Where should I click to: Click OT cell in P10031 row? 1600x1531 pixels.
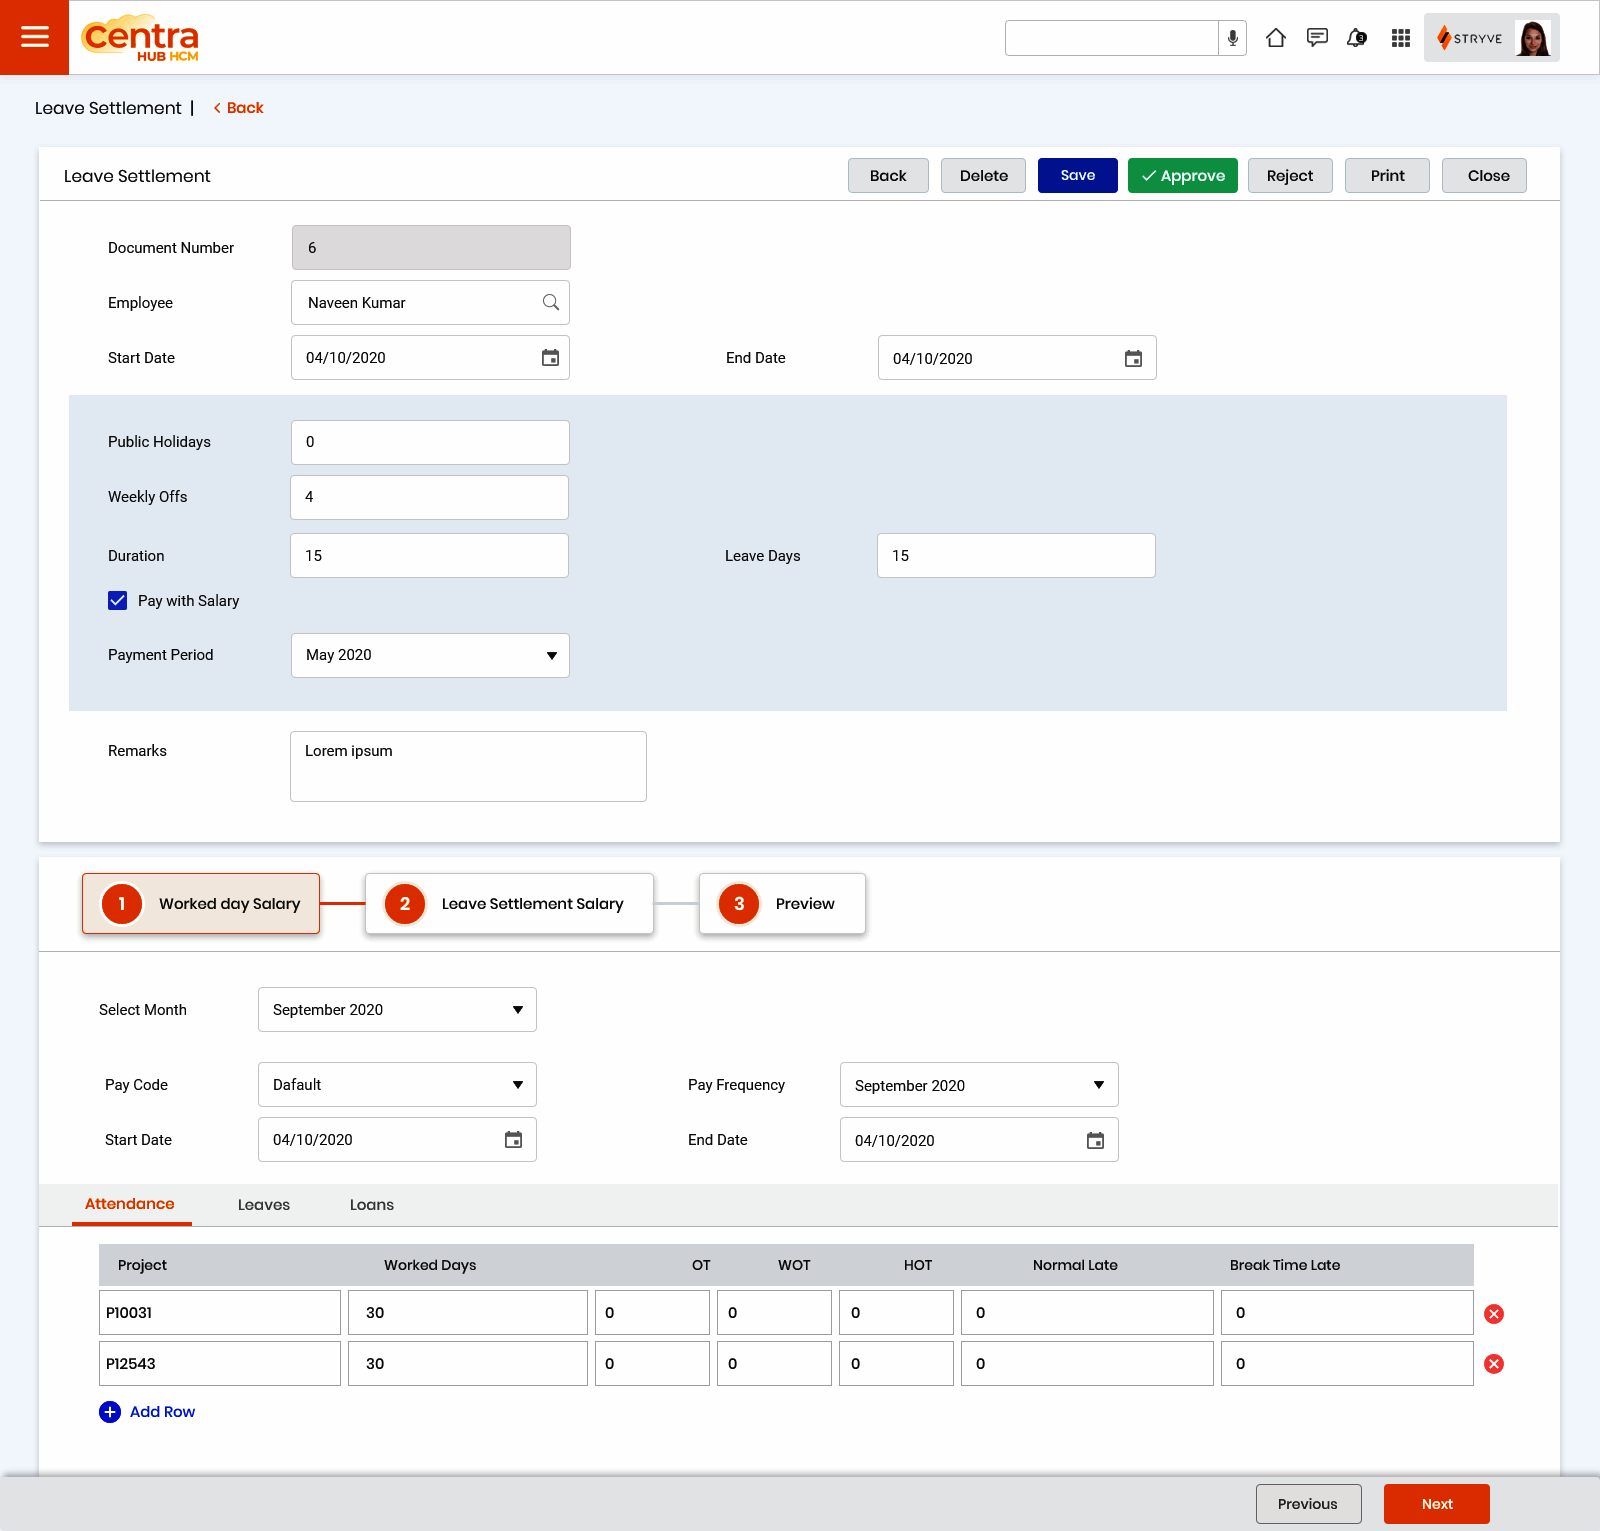coord(652,1313)
